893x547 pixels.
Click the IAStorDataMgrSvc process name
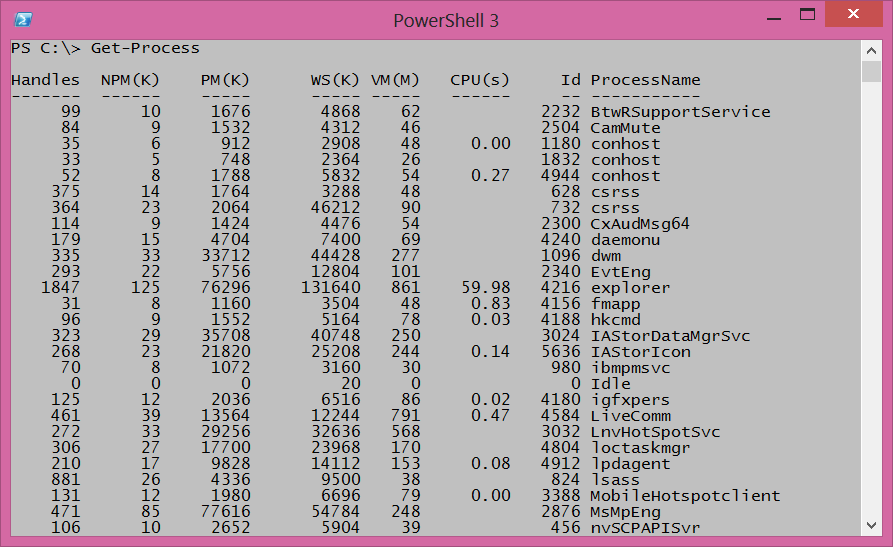click(670, 336)
